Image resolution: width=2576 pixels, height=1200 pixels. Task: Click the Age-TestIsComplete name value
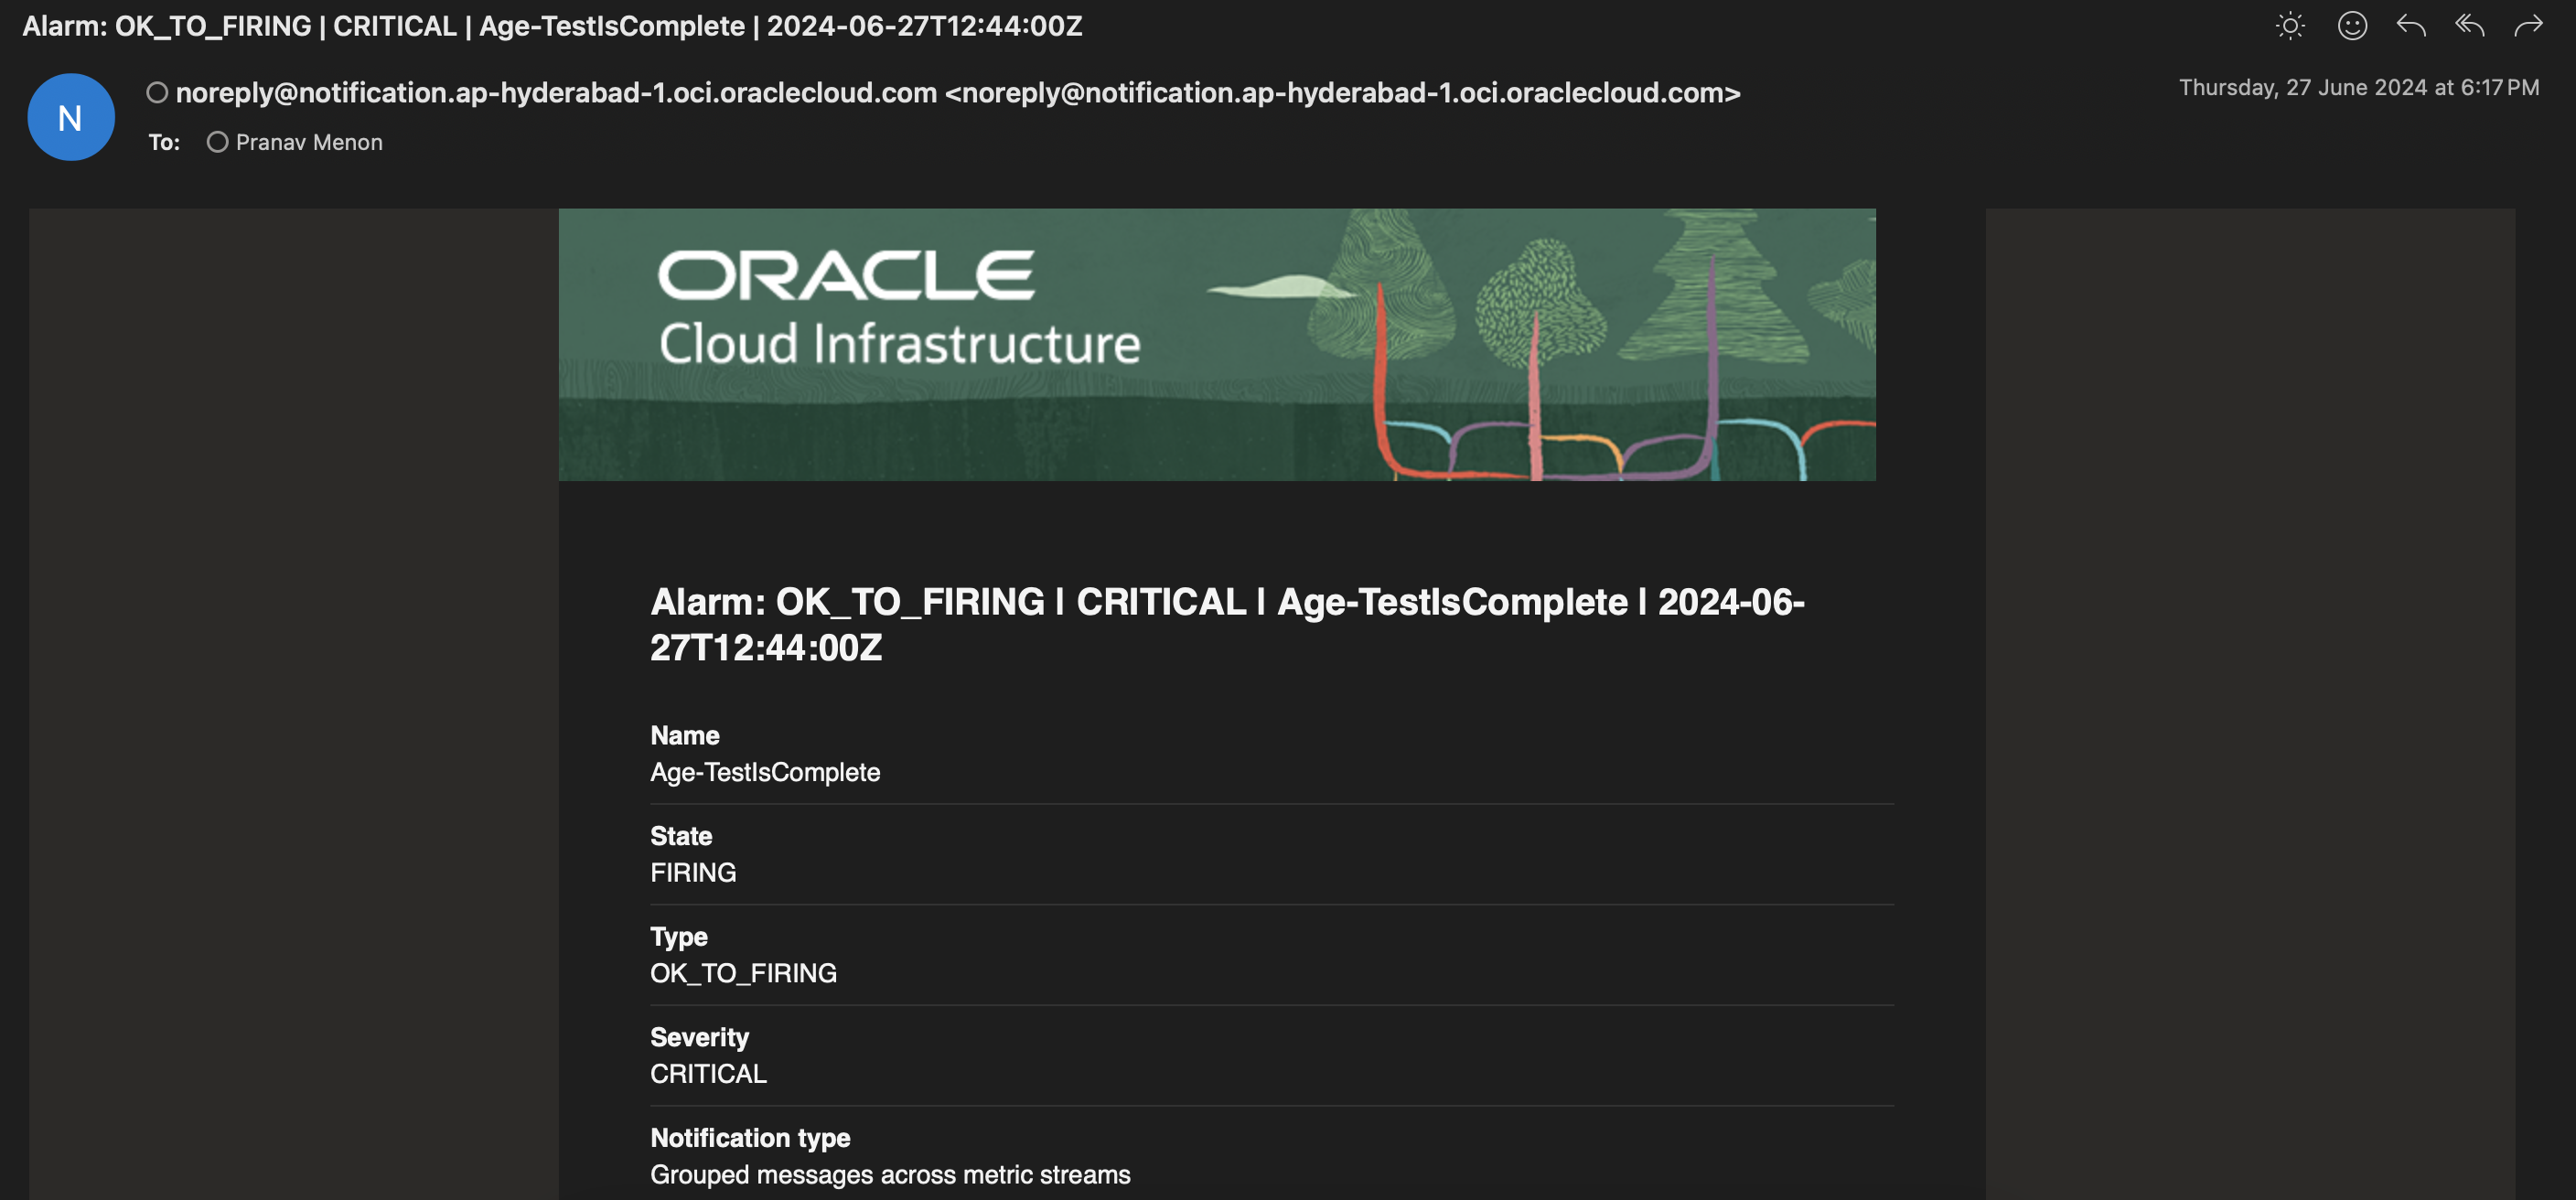tap(764, 772)
